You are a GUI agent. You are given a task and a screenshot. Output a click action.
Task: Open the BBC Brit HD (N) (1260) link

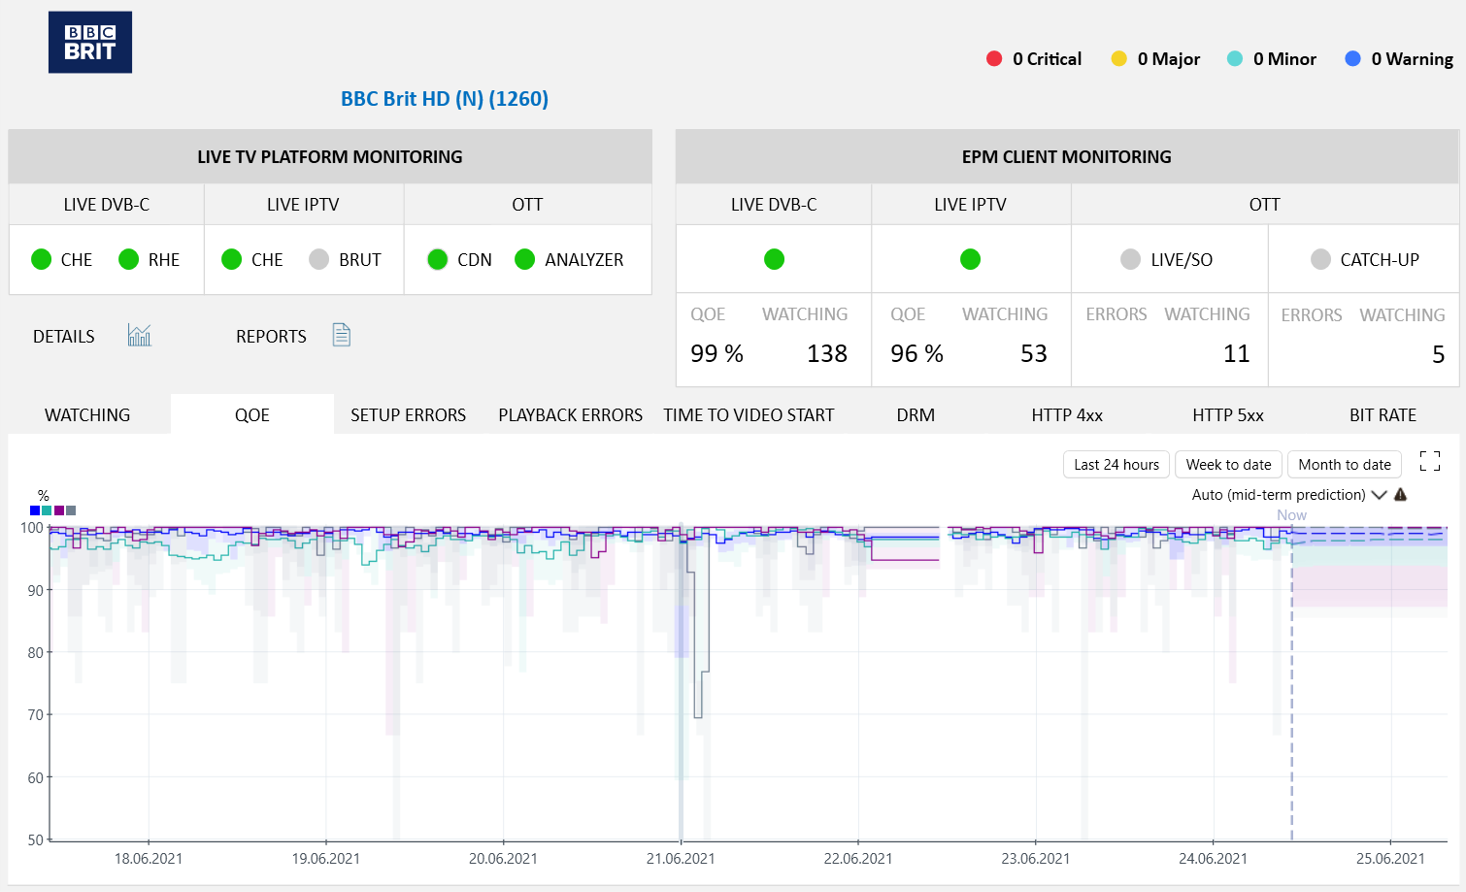pos(445,99)
